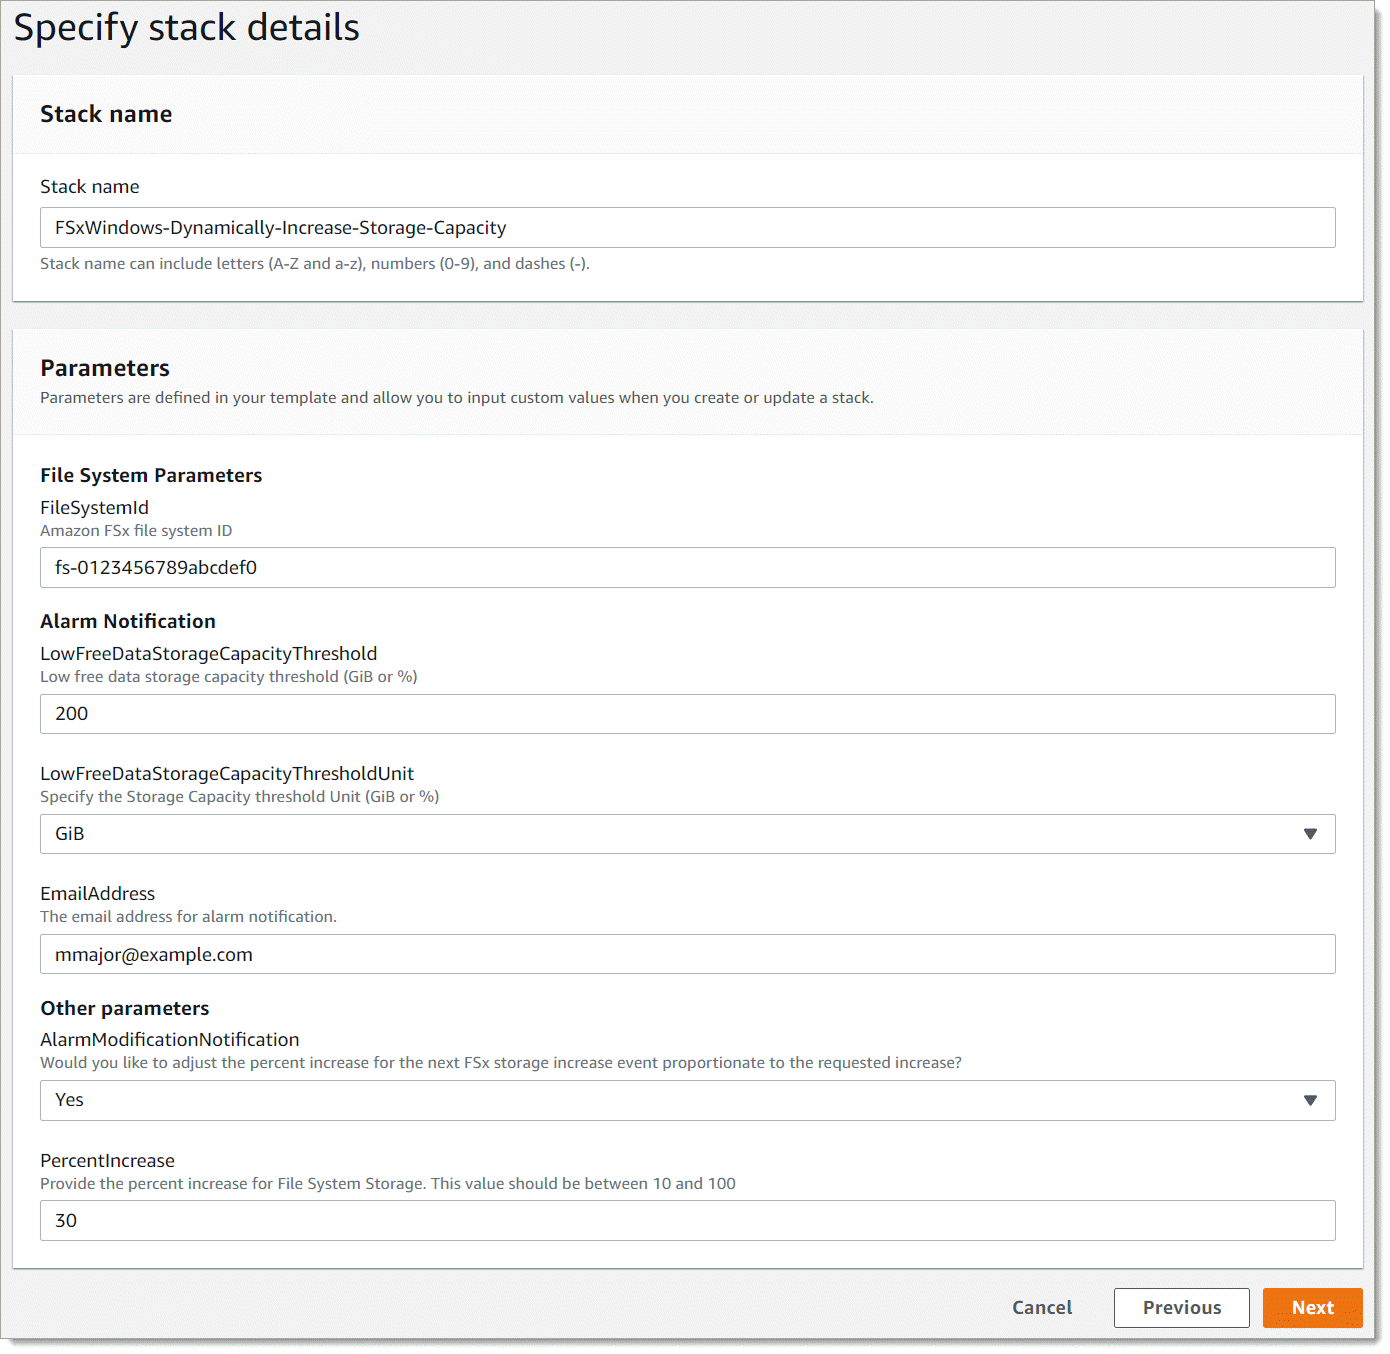Screen dimensions: 1390x1354
Task: Click the Stack name section heading
Action: [x=106, y=114]
